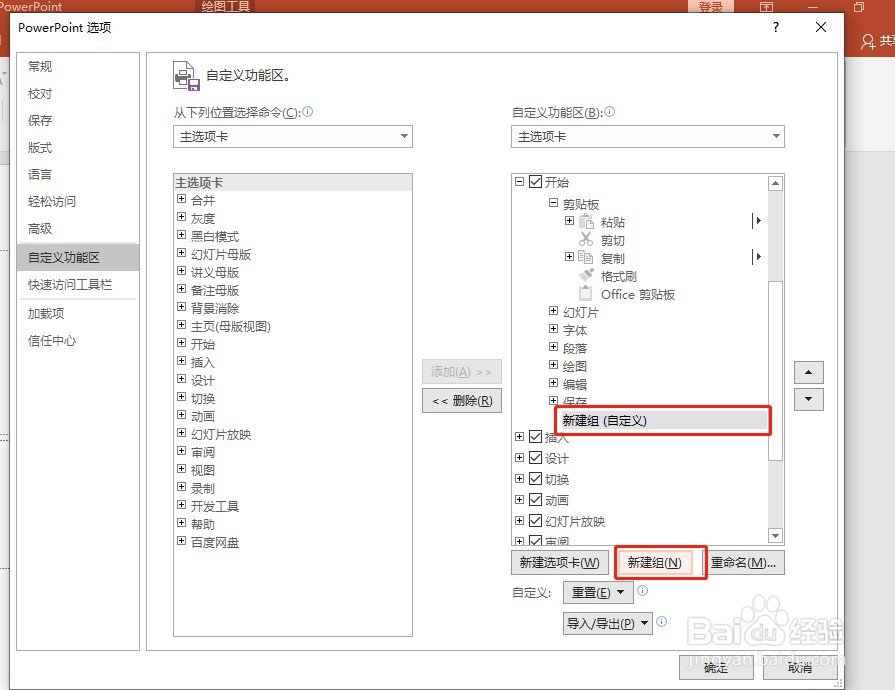Open the 重置(E) dropdown button

(598, 592)
